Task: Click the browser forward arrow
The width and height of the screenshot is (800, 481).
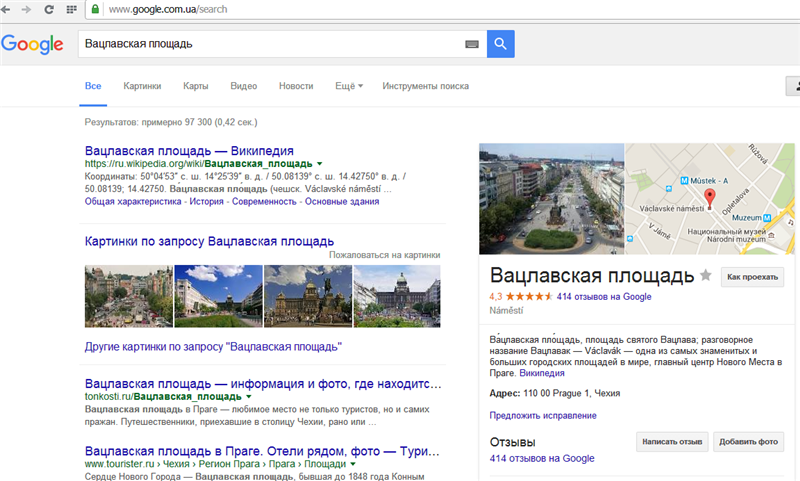Action: (x=27, y=9)
